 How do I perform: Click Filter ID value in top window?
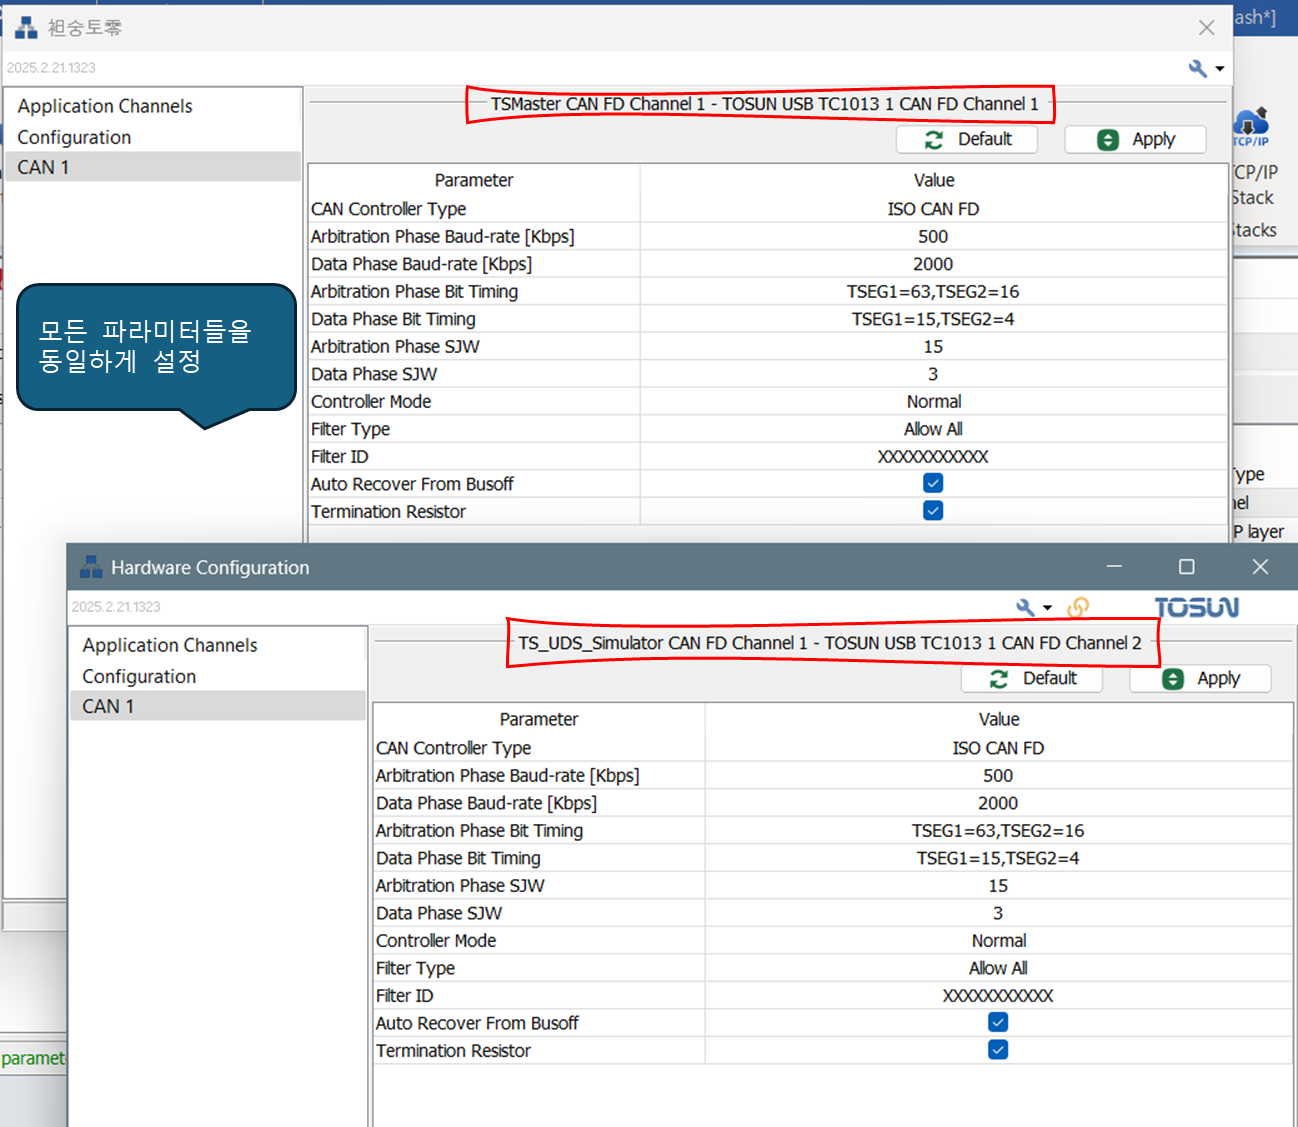(933, 456)
